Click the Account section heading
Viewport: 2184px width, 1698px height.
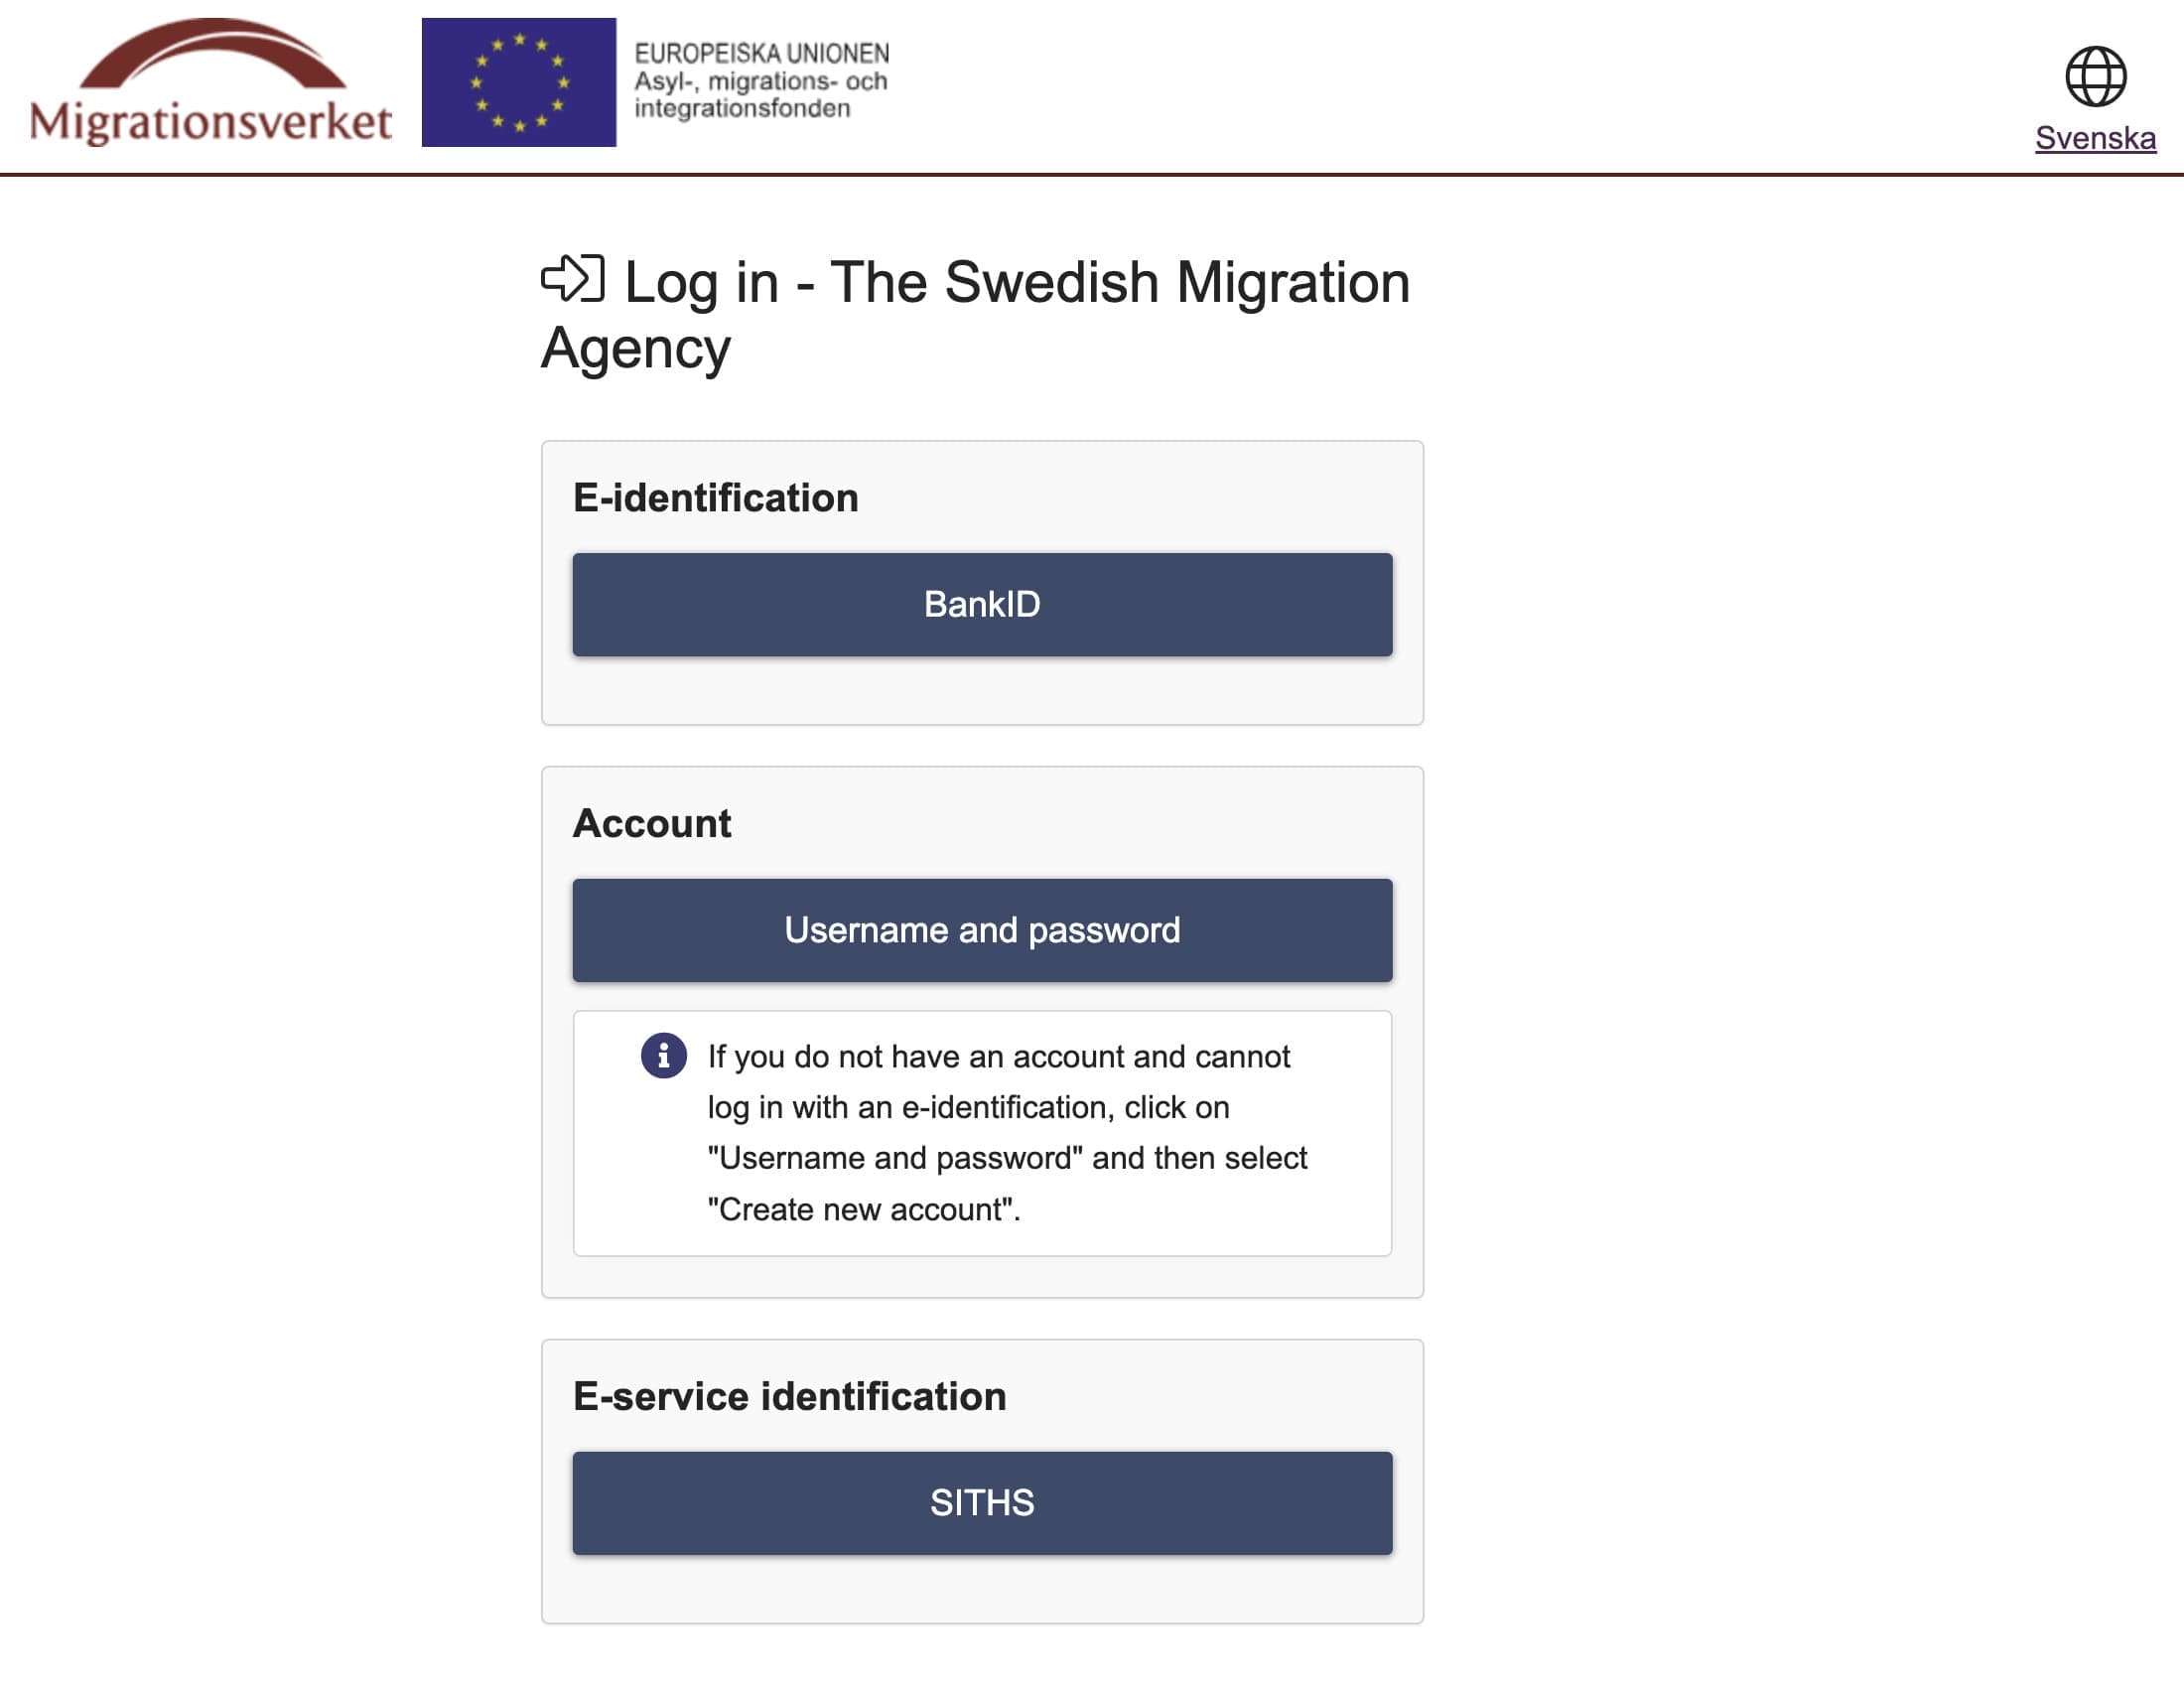coord(652,823)
